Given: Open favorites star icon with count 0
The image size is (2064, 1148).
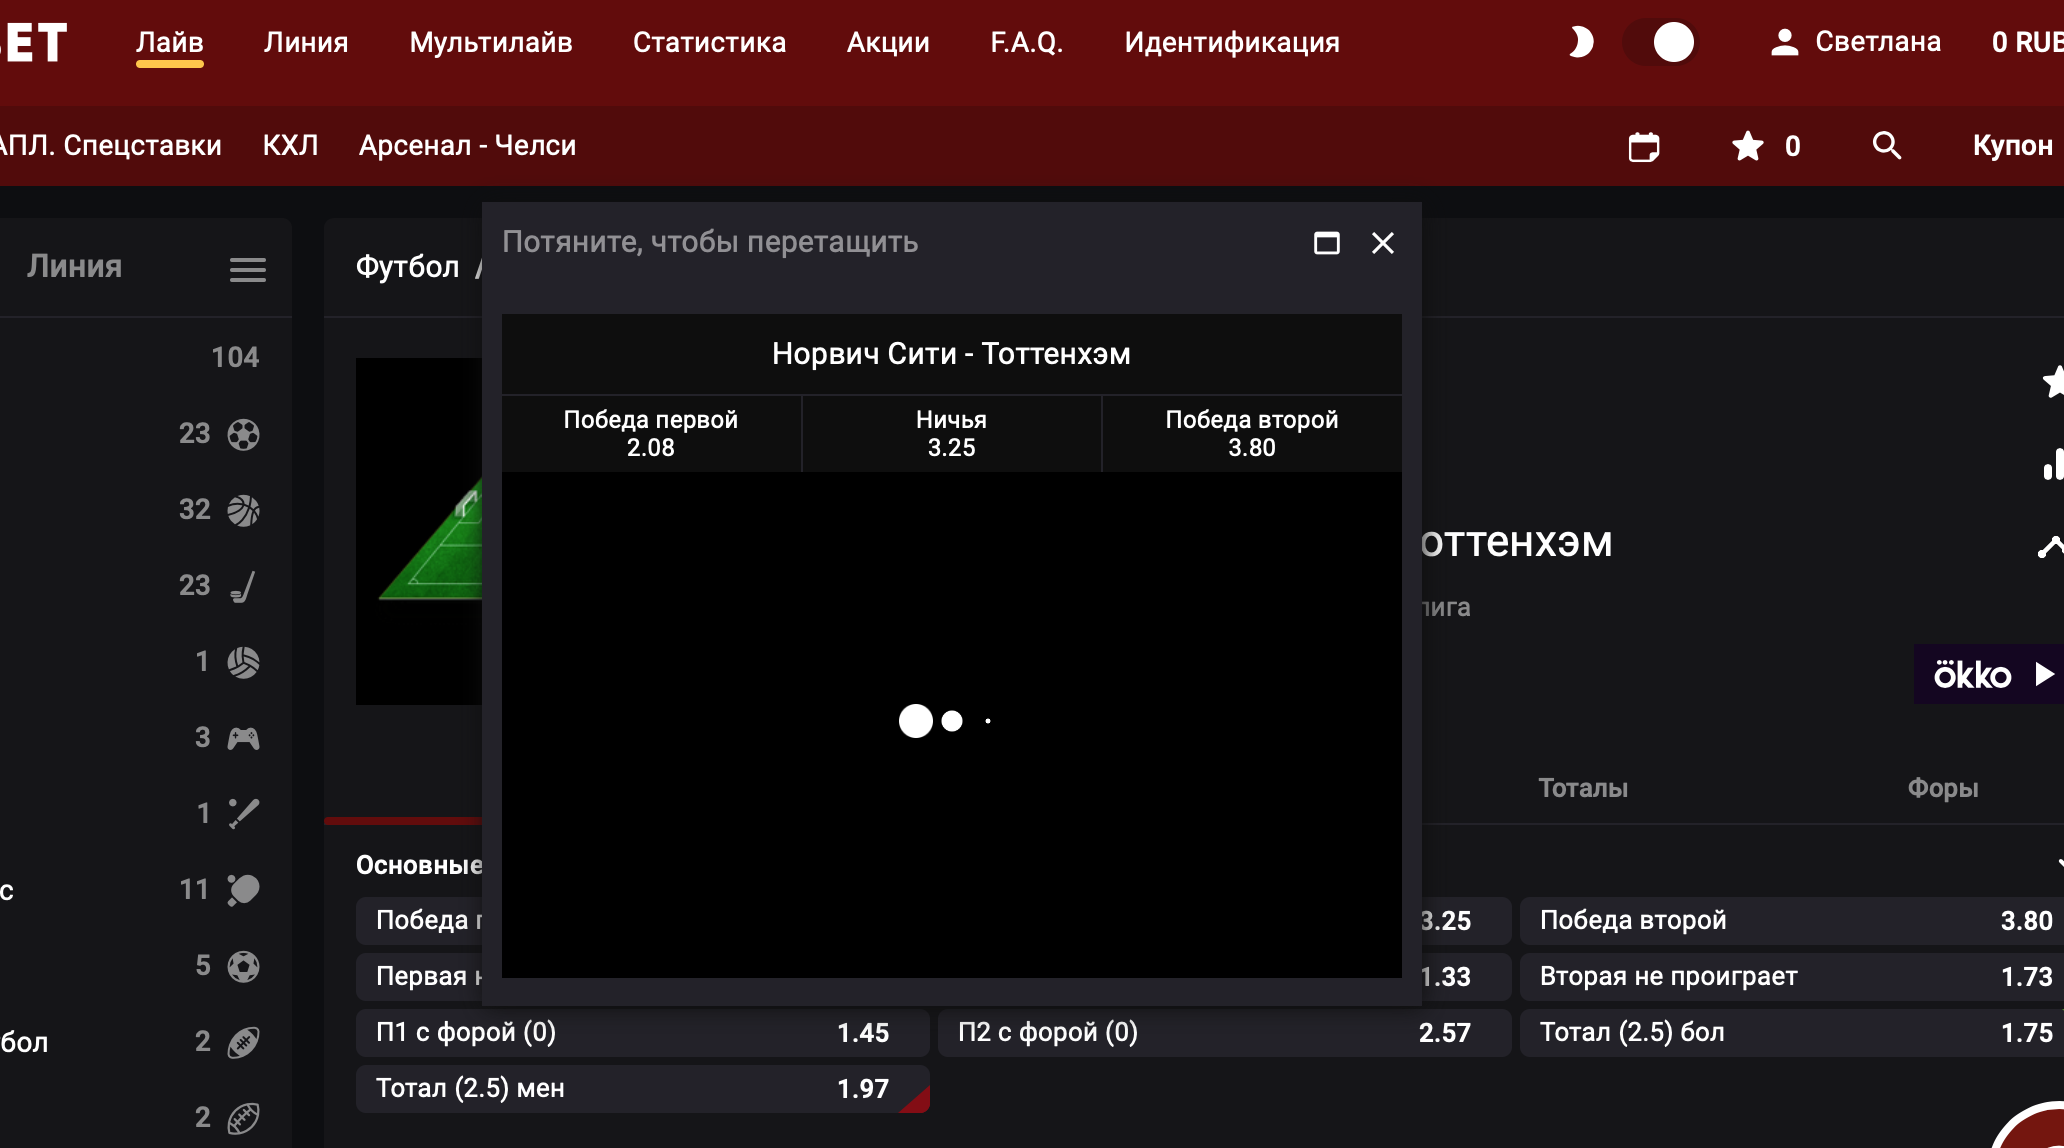Looking at the screenshot, I should (1766, 147).
